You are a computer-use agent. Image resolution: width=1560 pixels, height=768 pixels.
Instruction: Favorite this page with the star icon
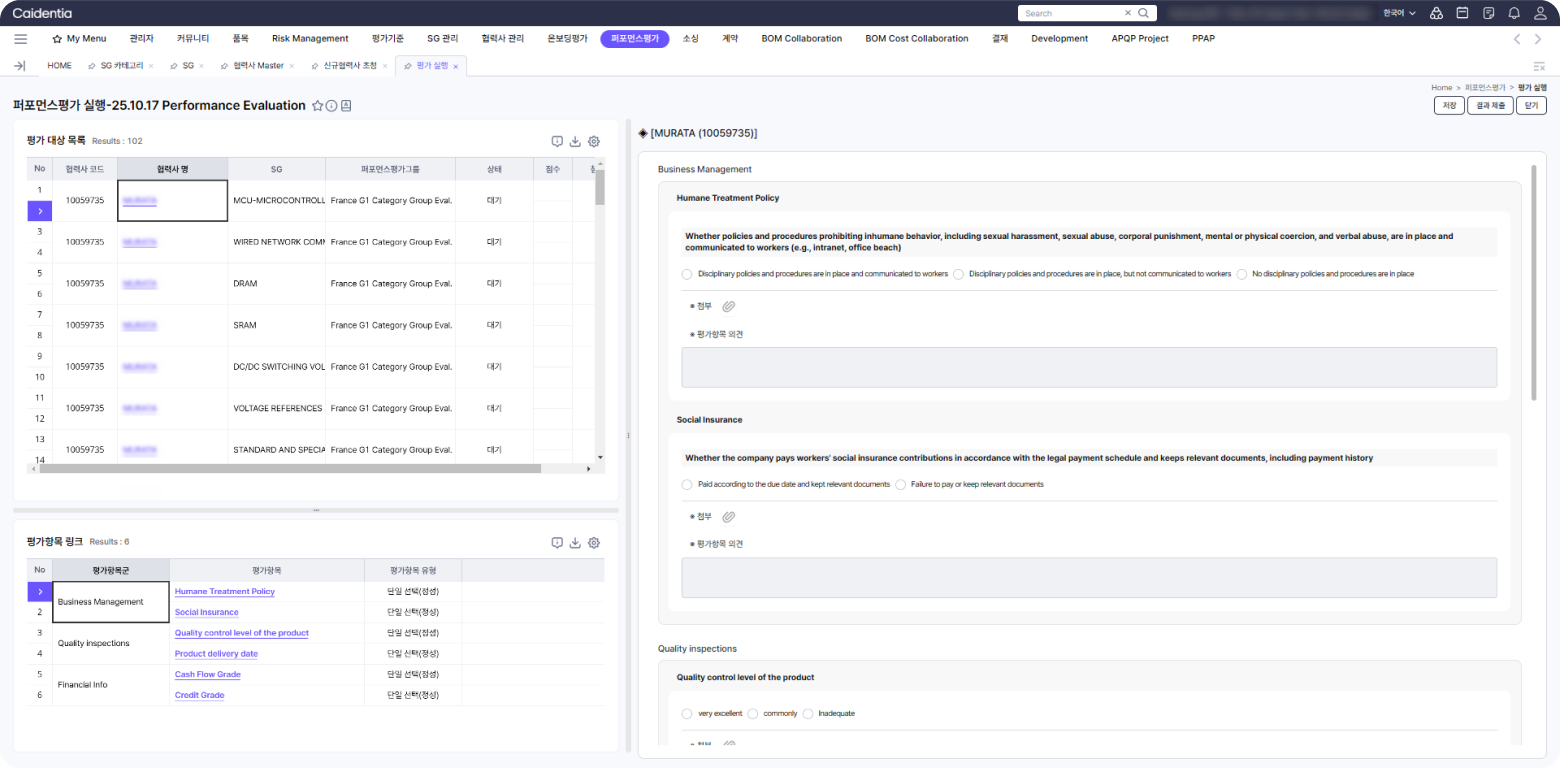point(317,106)
